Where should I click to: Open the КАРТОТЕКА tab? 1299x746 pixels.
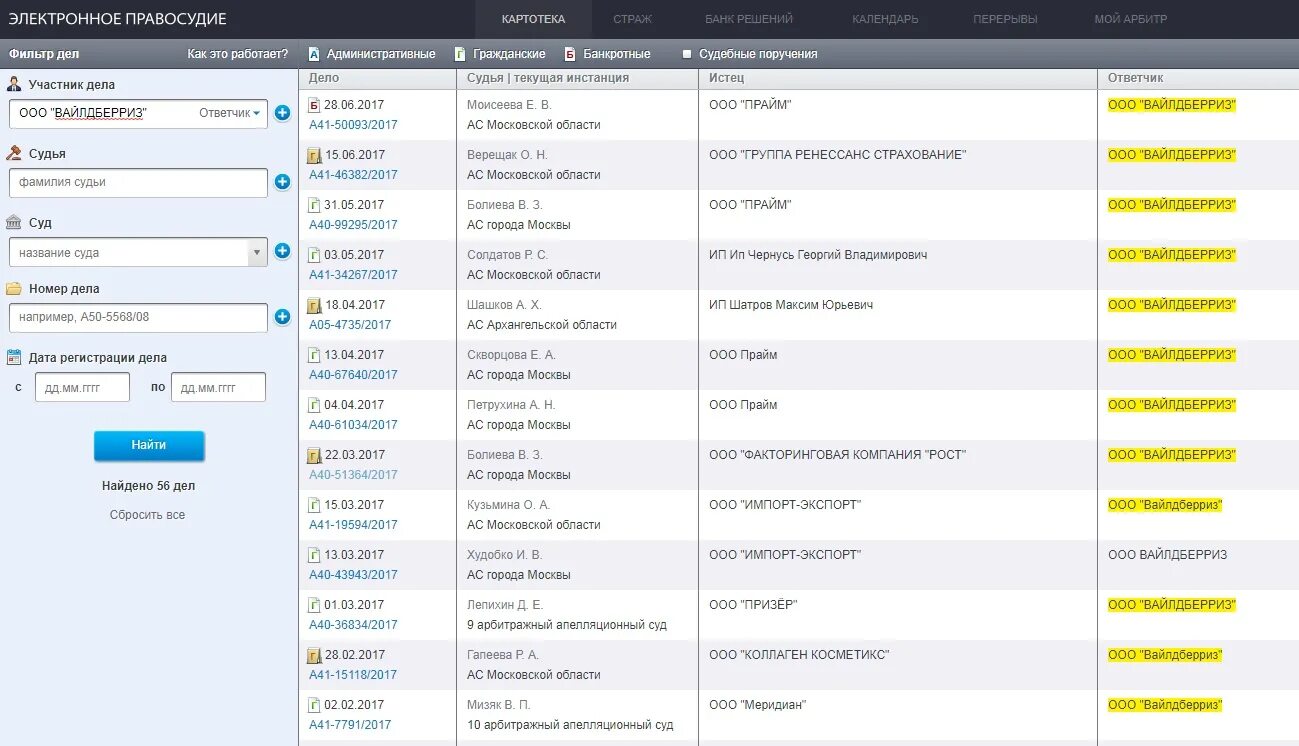pos(533,19)
